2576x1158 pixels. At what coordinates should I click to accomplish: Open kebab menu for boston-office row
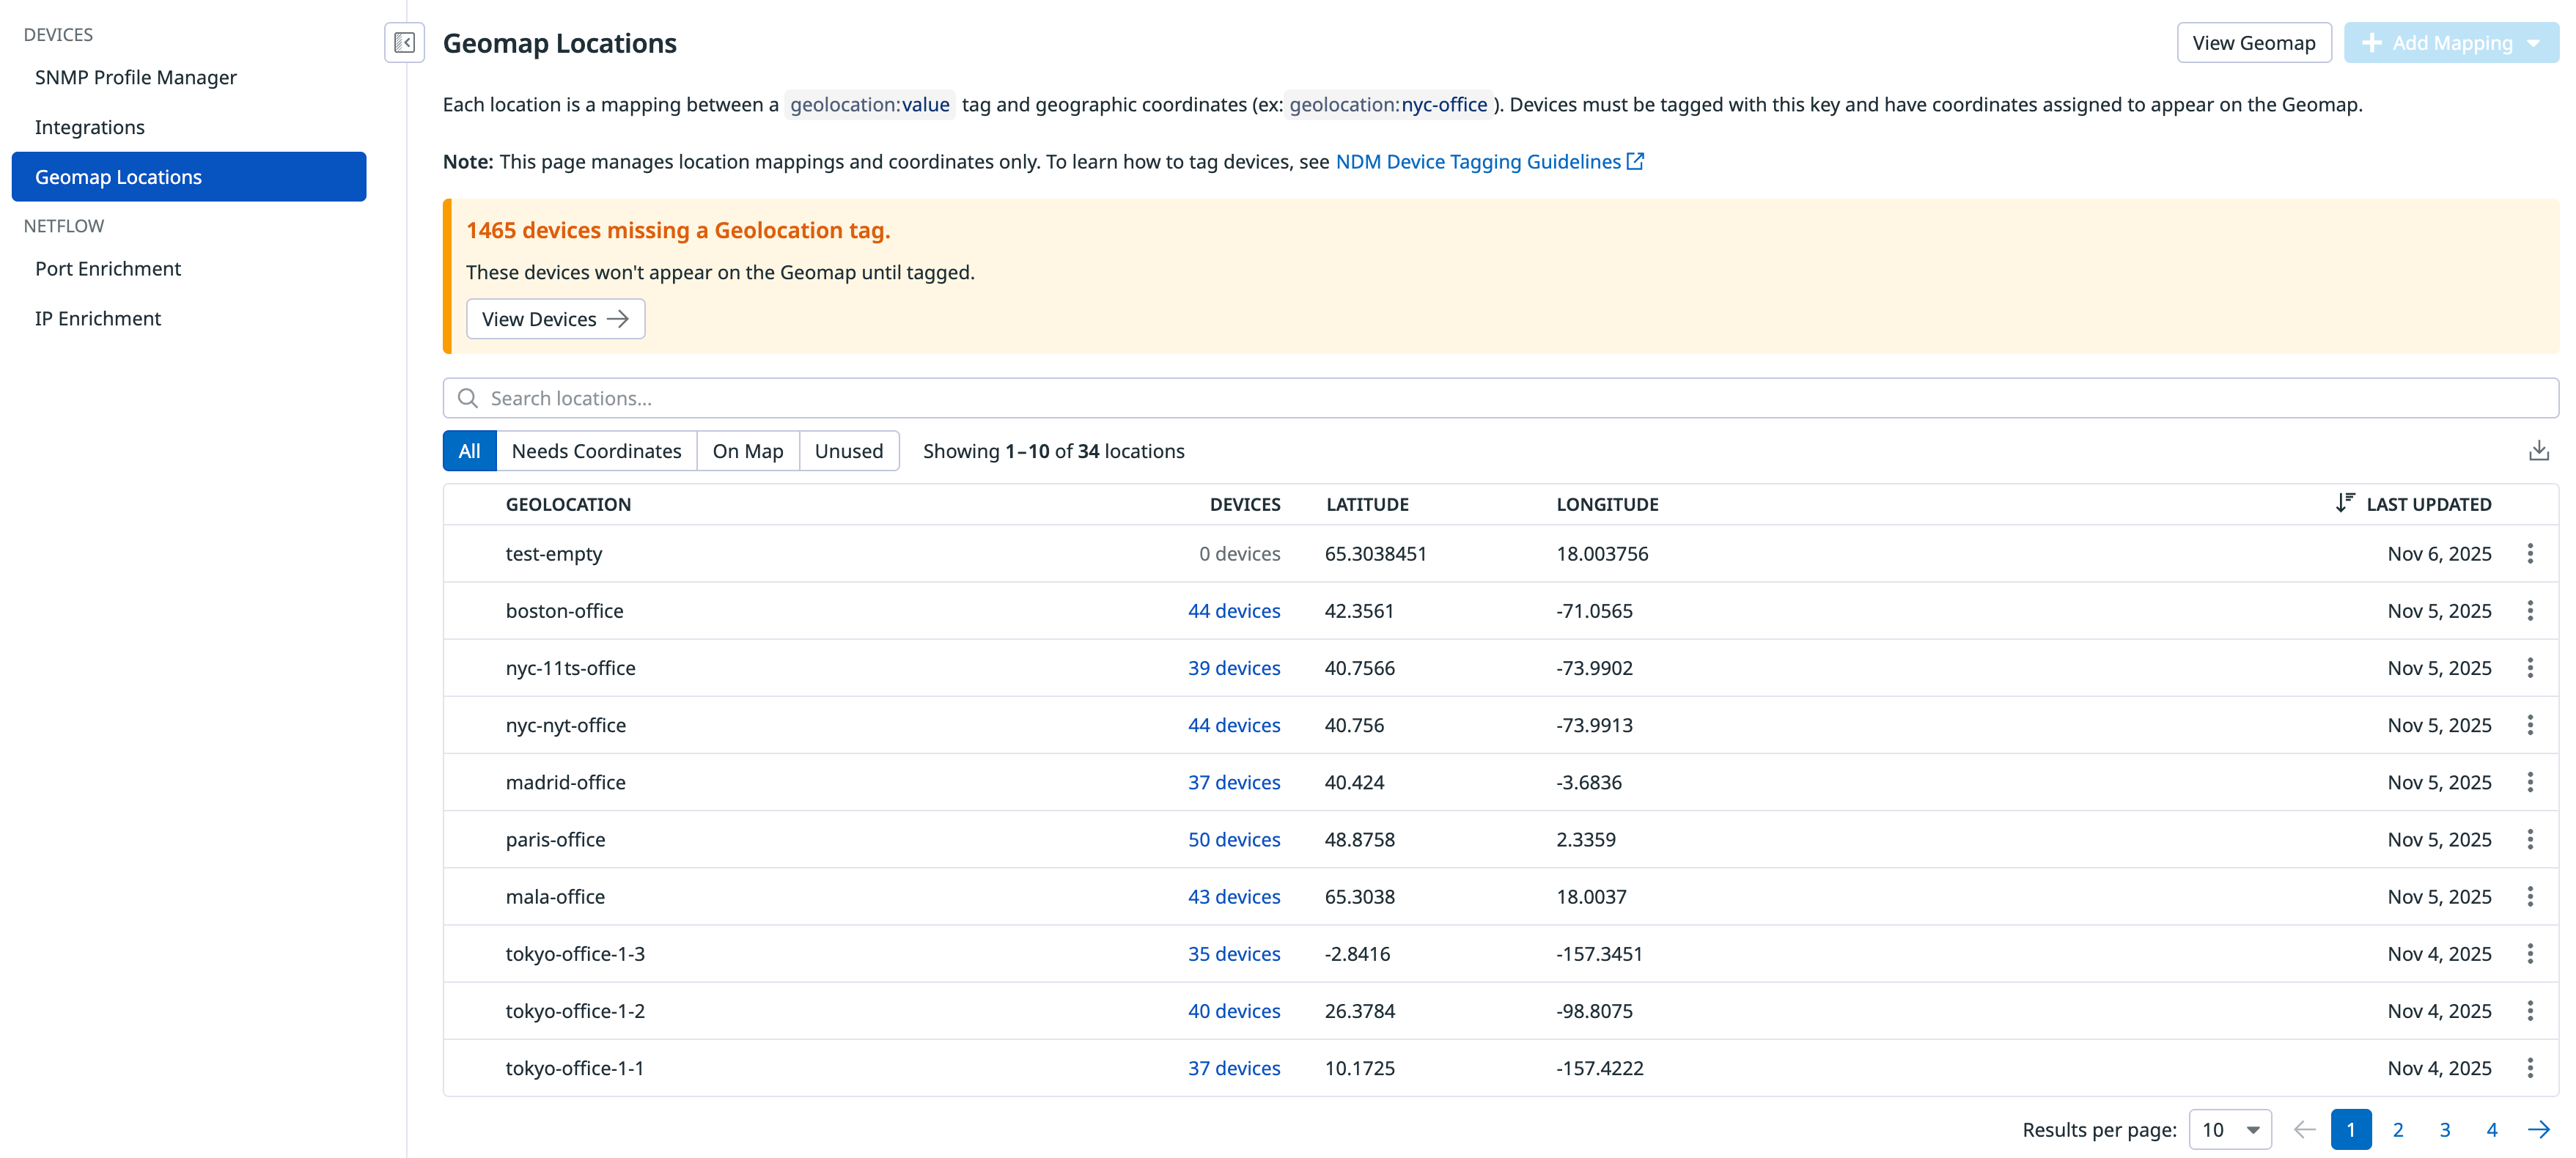(2530, 611)
